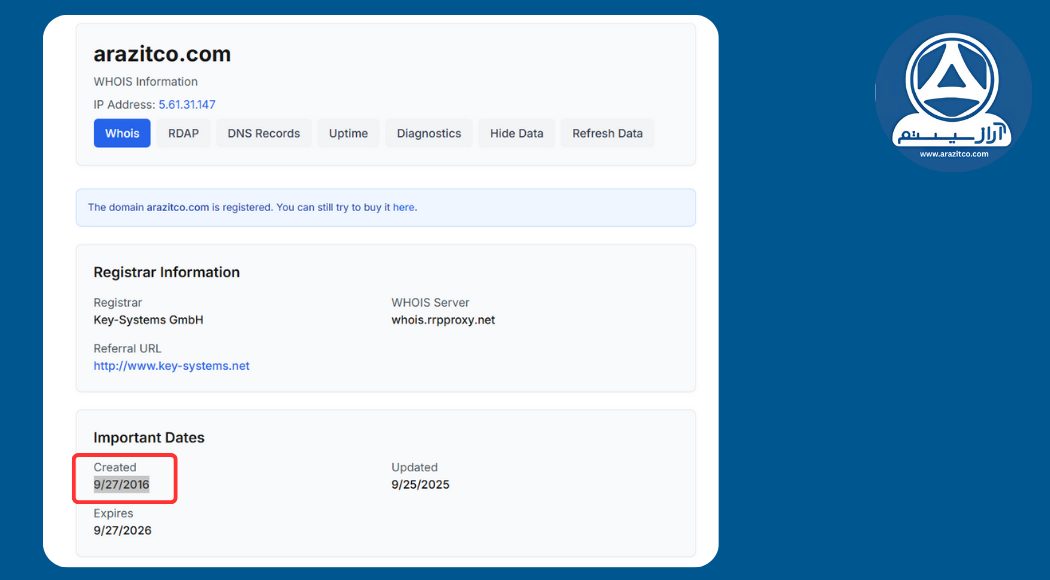Click the 'here' link to buy domain
This screenshot has height=580, width=1050.
(403, 208)
